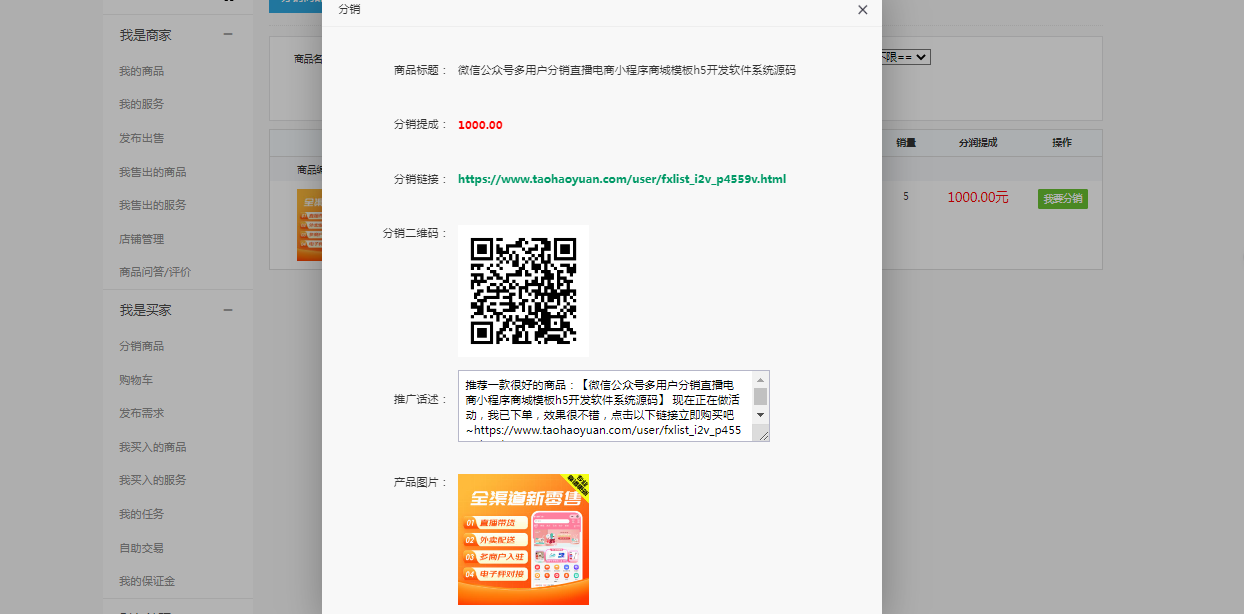Open 我售出的商品 list
The height and width of the screenshot is (614, 1244).
152,172
